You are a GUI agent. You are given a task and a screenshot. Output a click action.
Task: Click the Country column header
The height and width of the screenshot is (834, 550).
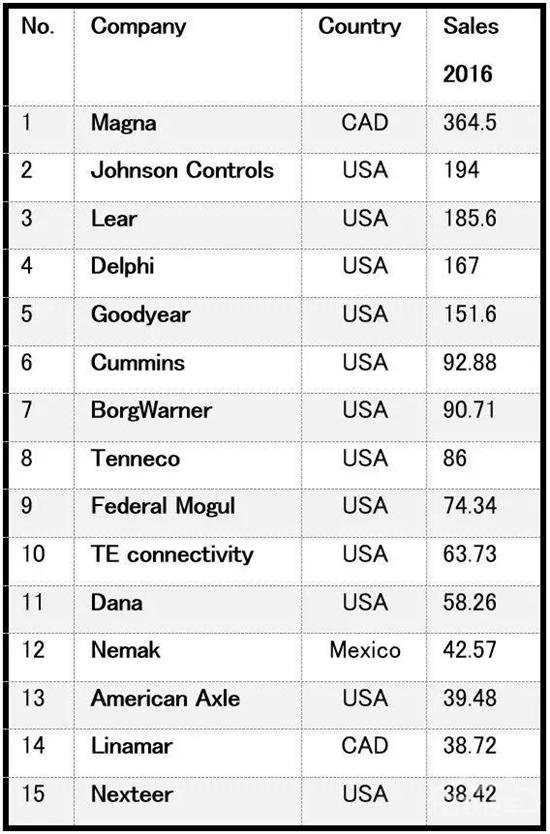pos(360,26)
